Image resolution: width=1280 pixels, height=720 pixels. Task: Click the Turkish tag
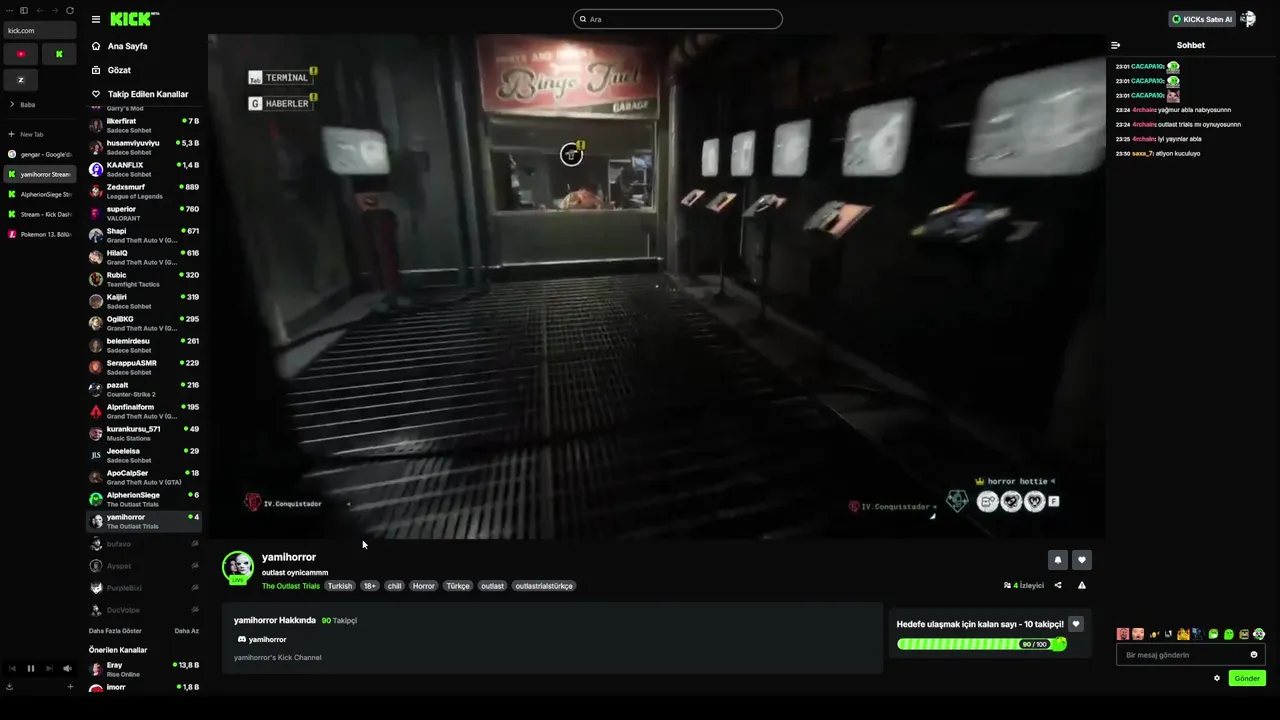coord(340,586)
